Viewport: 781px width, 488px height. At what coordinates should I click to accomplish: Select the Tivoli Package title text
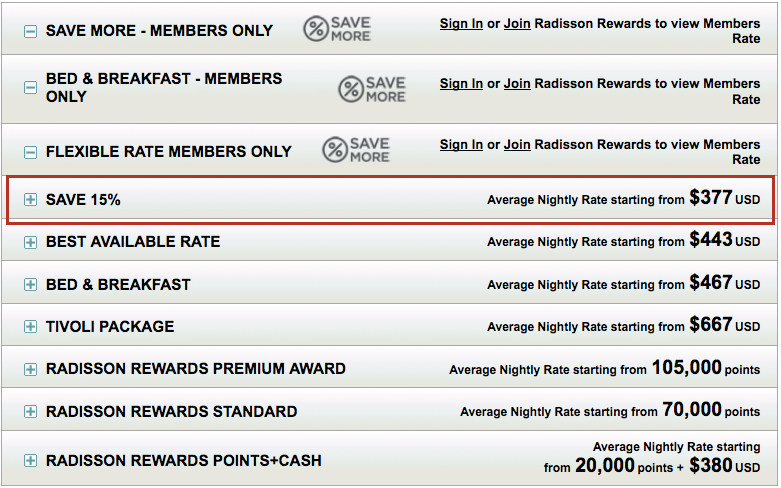110,327
